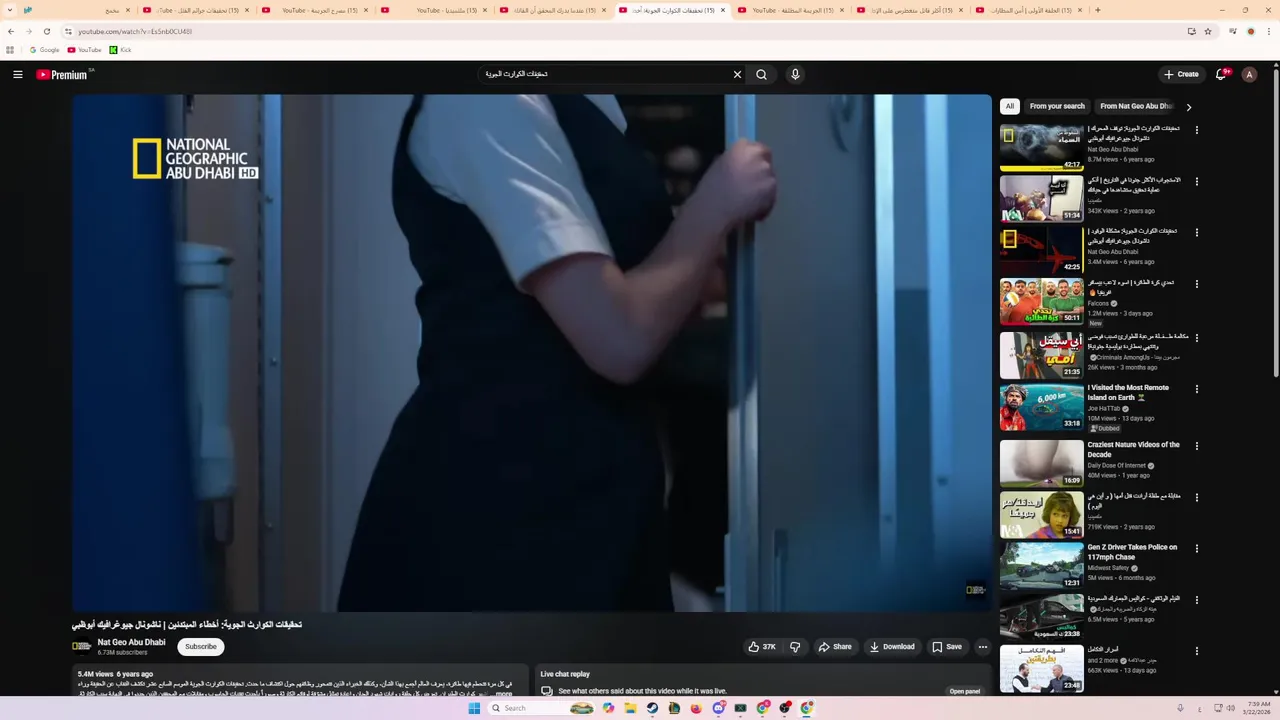Open the YouTube guide hamburger menu
Screen dimensions: 1280x720
click(17, 74)
